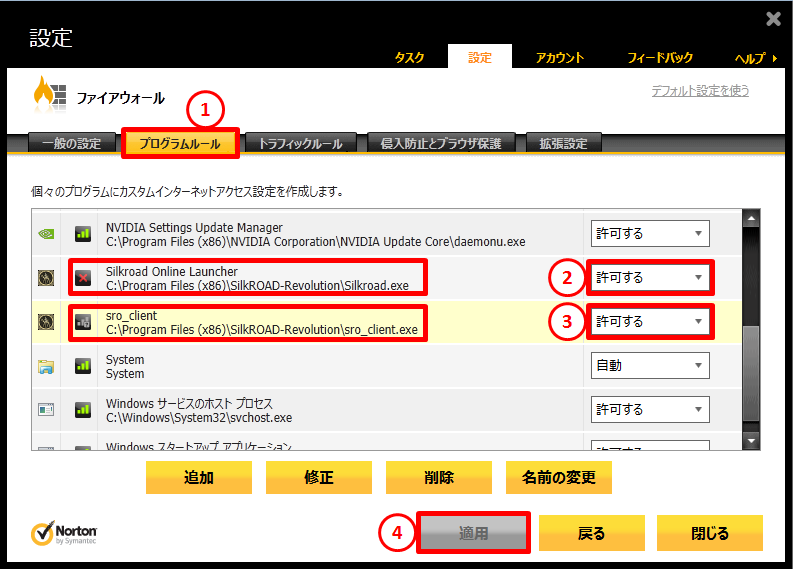This screenshot has height=569, width=793.
Task: Click the program list scrollbar thumb
Action: [751, 373]
